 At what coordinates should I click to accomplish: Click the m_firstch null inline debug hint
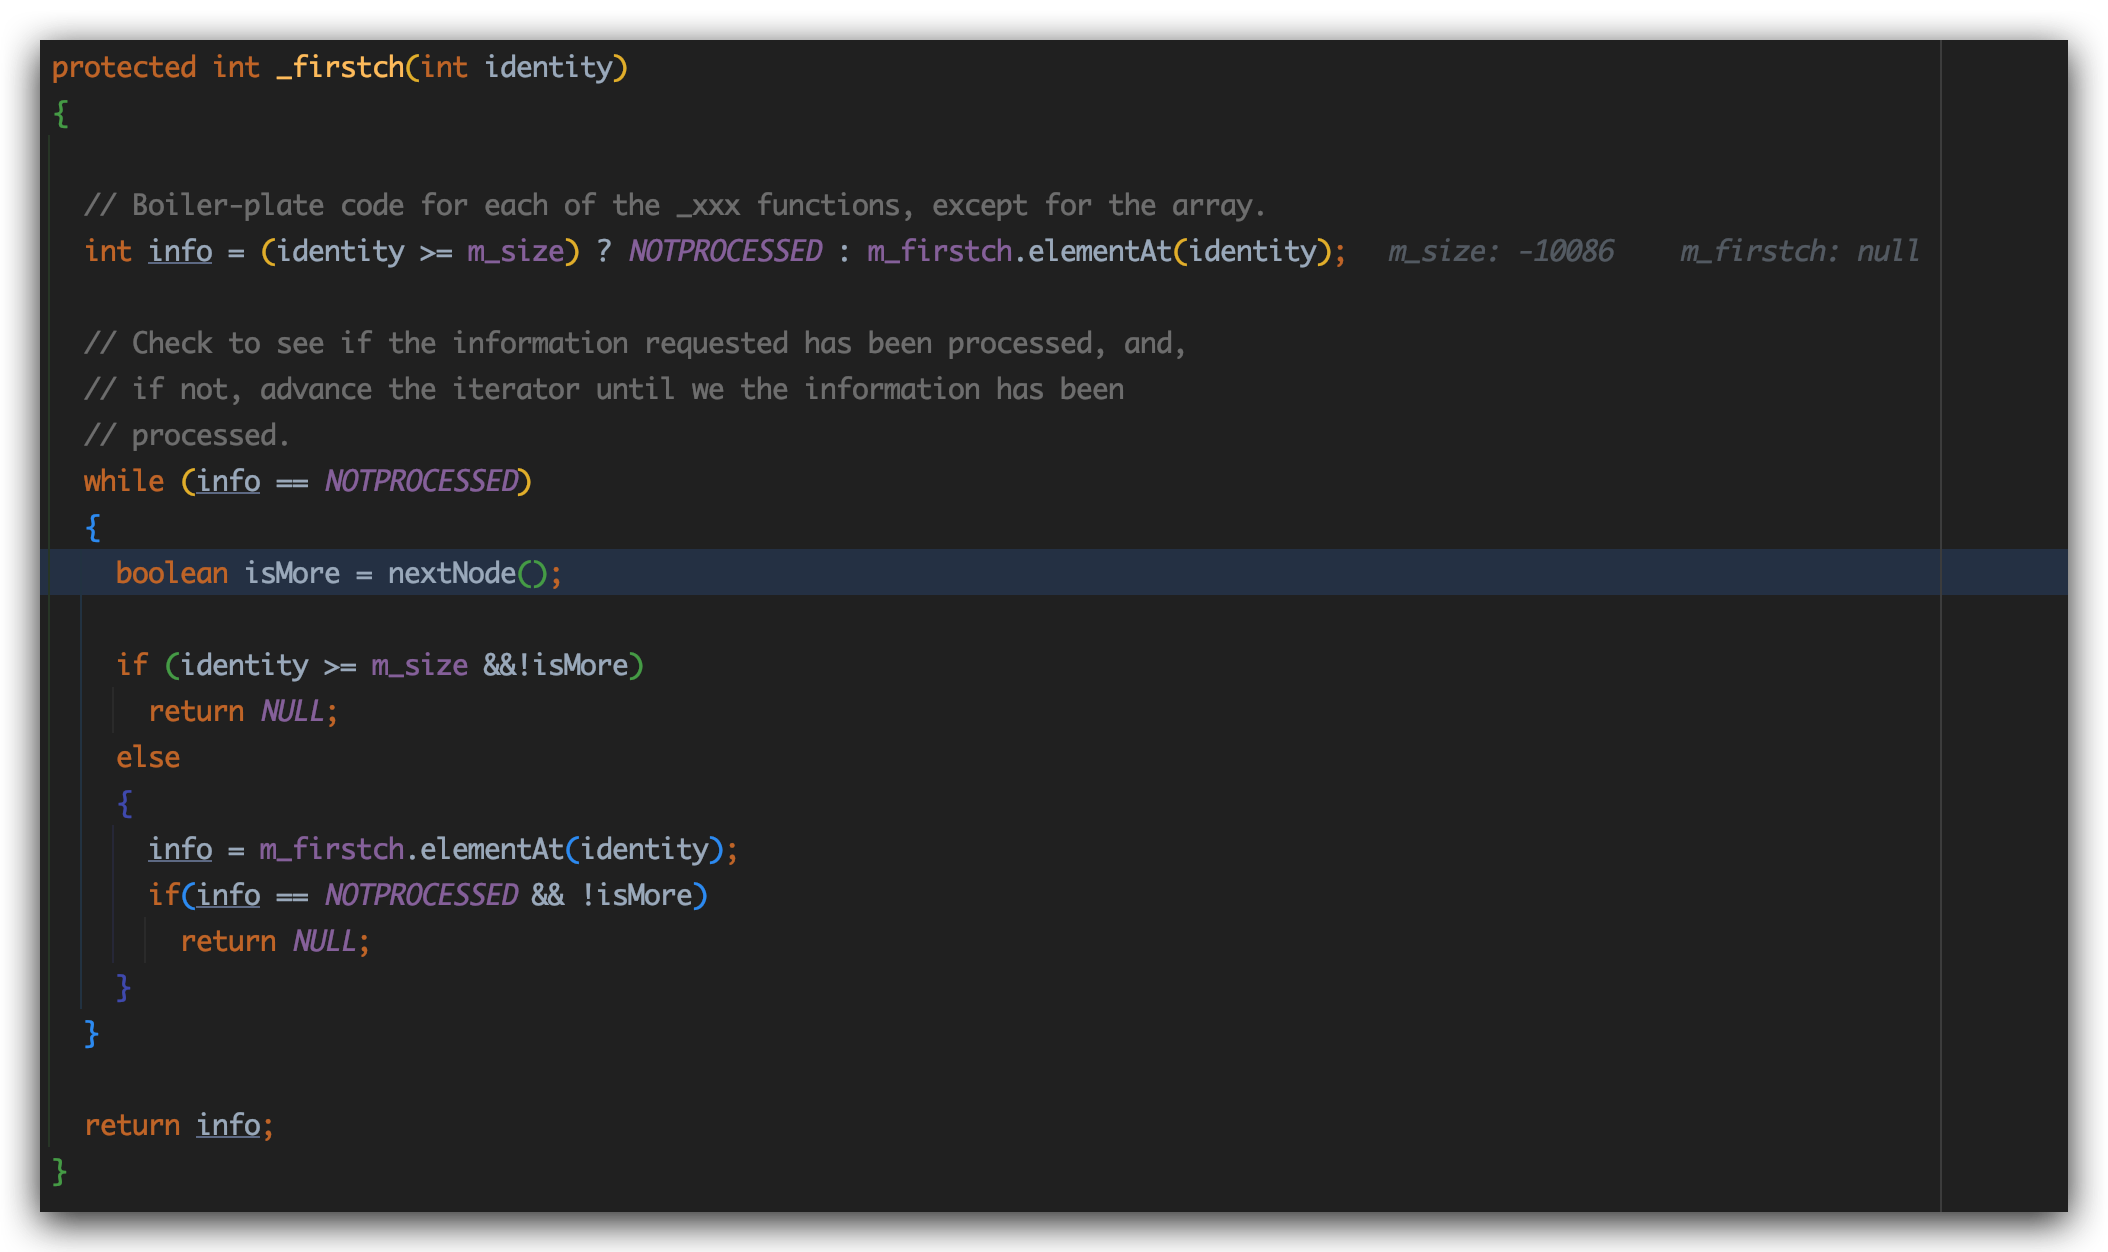point(1798,251)
